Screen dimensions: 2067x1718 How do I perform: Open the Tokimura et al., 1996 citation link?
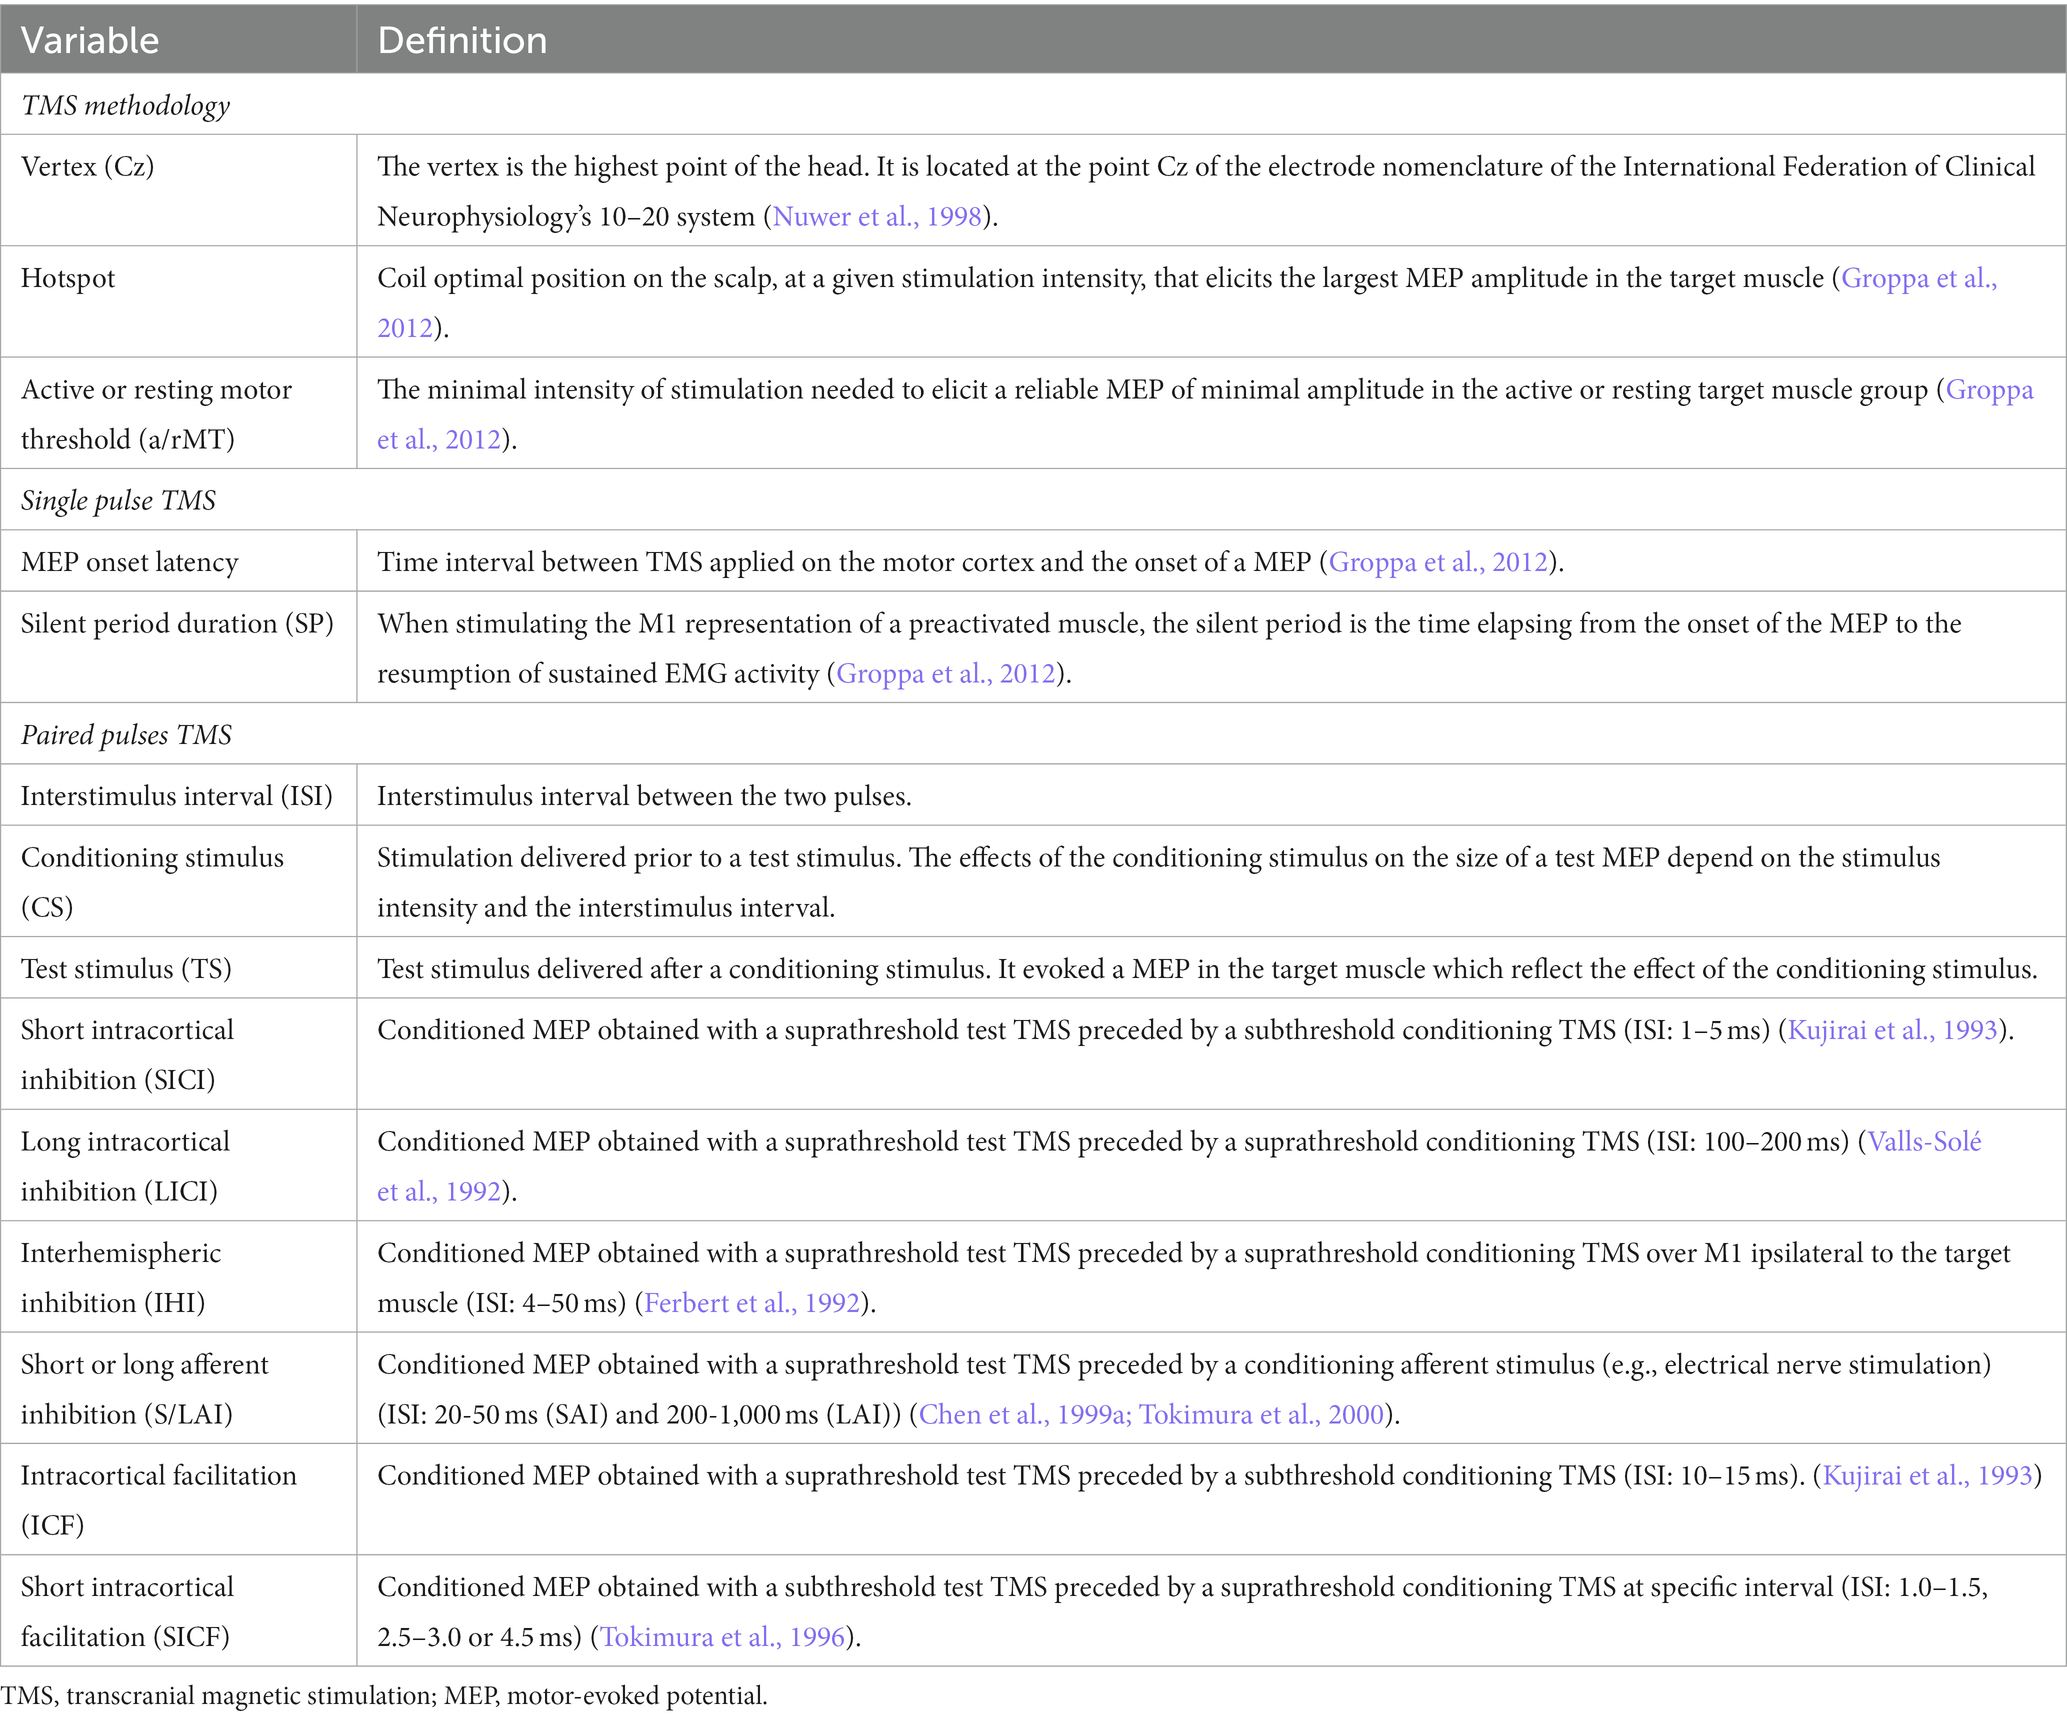click(723, 1637)
